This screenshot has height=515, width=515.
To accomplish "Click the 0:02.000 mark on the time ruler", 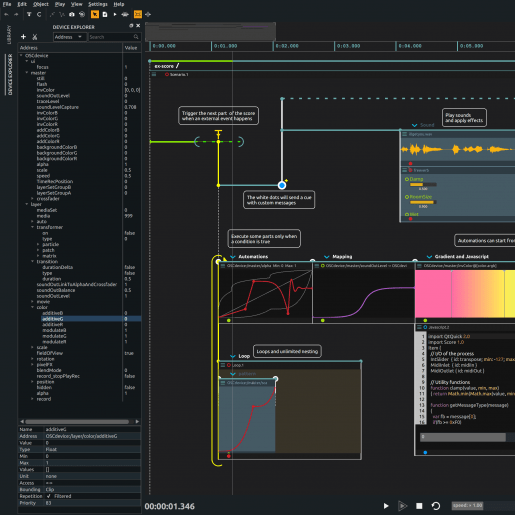I will [287, 46].
